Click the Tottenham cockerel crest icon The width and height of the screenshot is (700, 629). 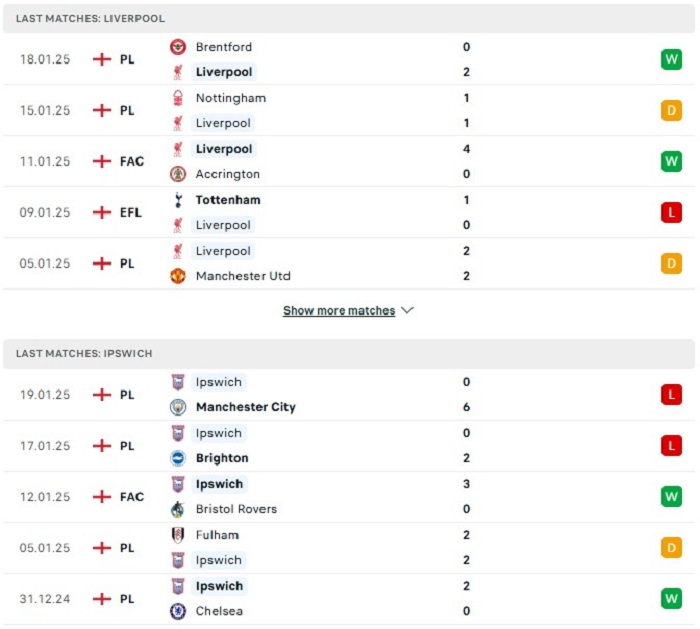click(178, 200)
